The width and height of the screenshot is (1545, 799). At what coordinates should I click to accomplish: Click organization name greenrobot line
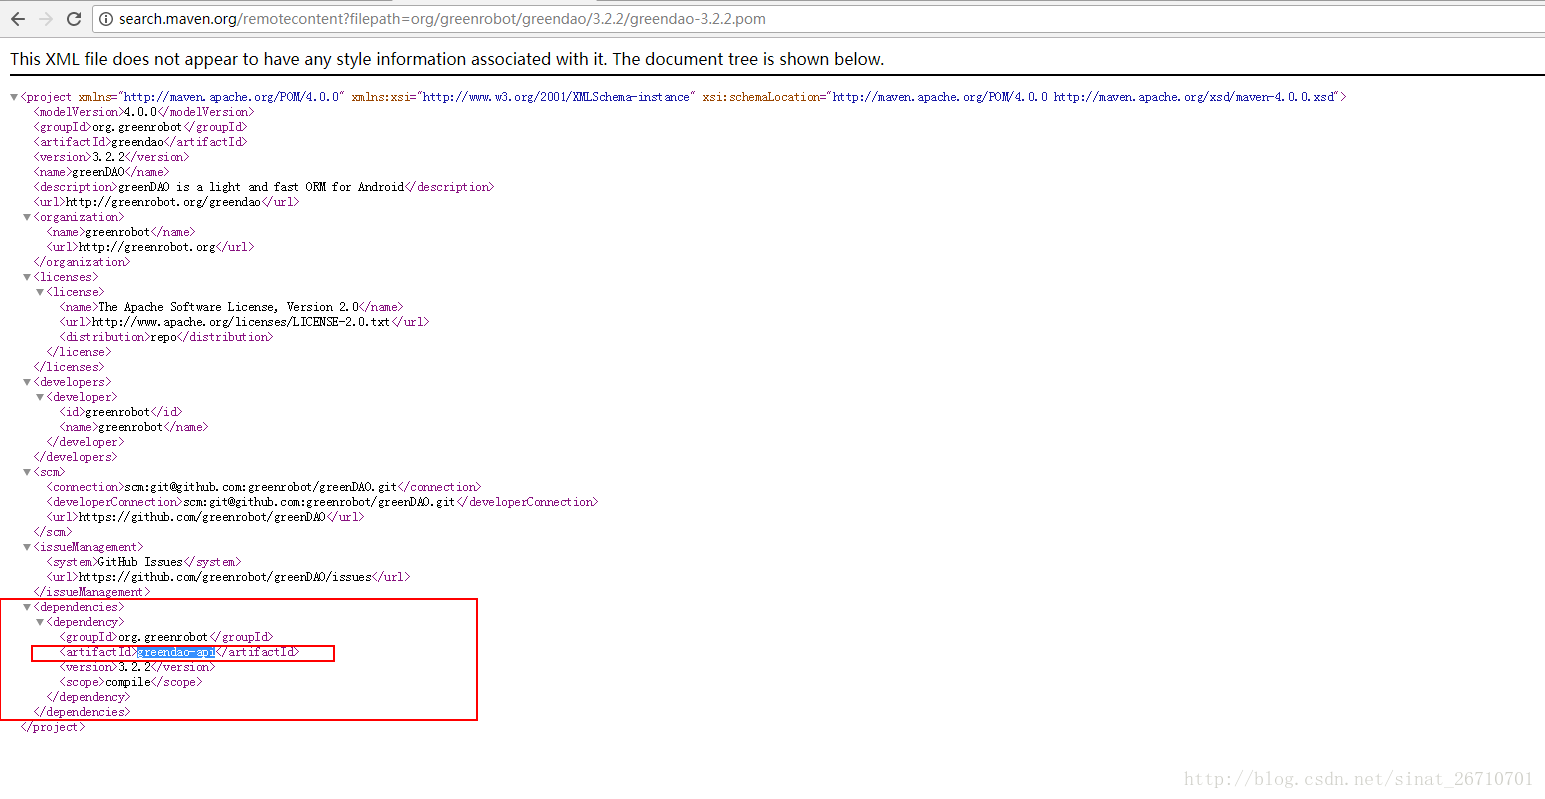point(120,232)
